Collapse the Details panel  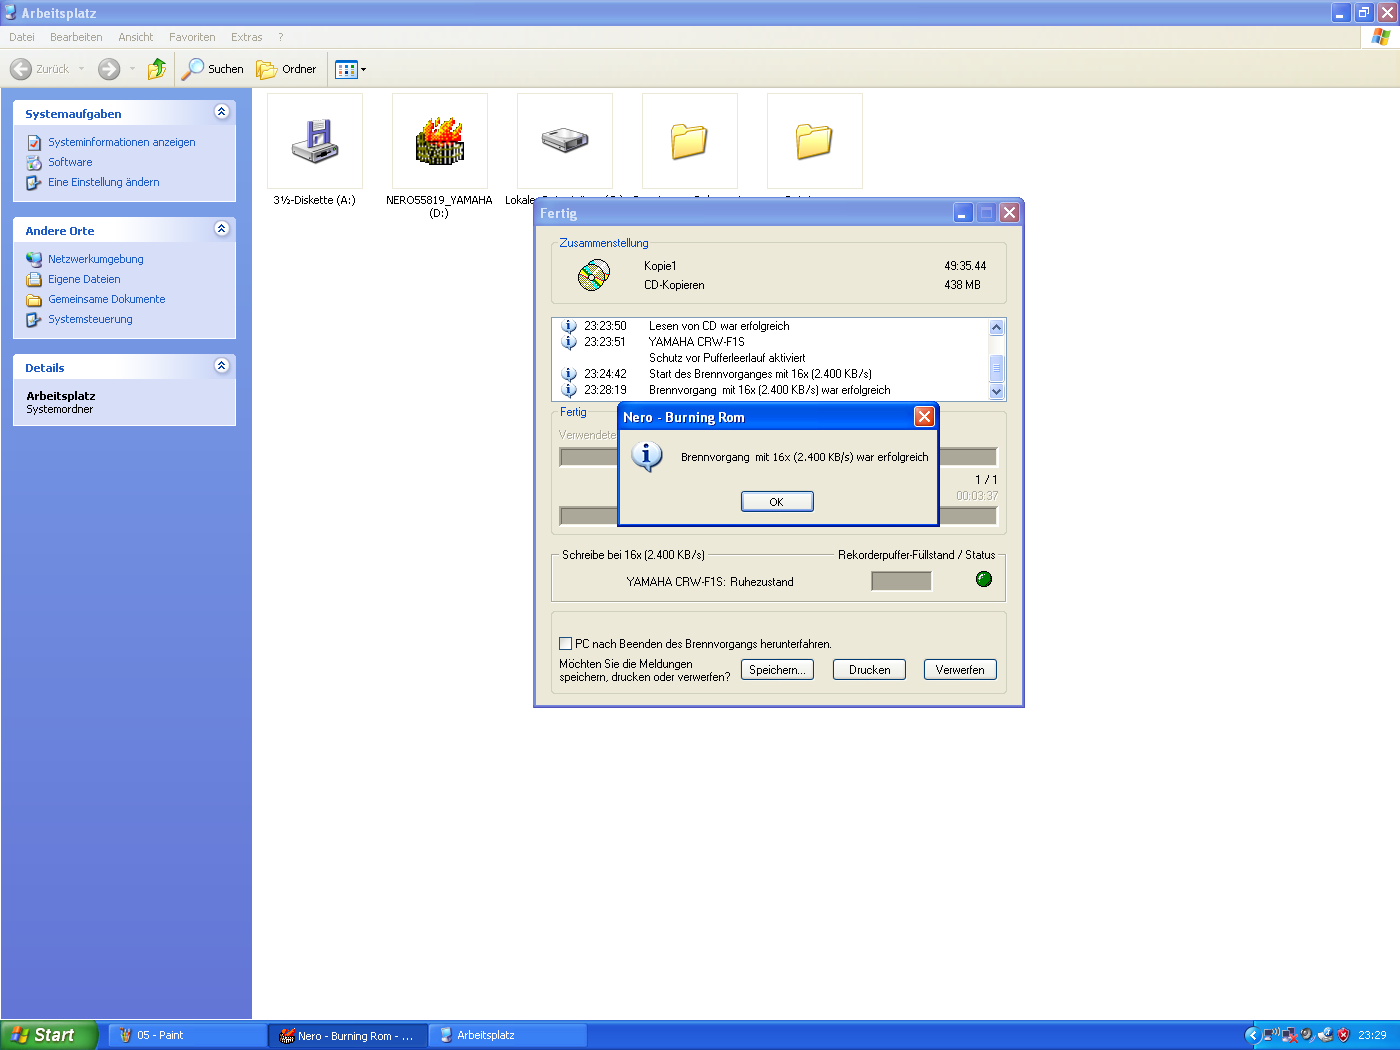pyautogui.click(x=222, y=366)
